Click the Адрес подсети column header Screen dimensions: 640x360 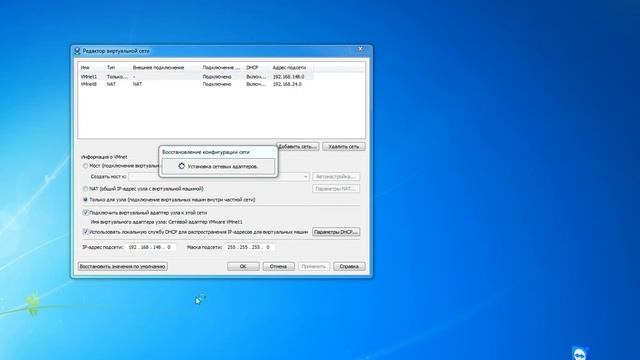pos(289,67)
